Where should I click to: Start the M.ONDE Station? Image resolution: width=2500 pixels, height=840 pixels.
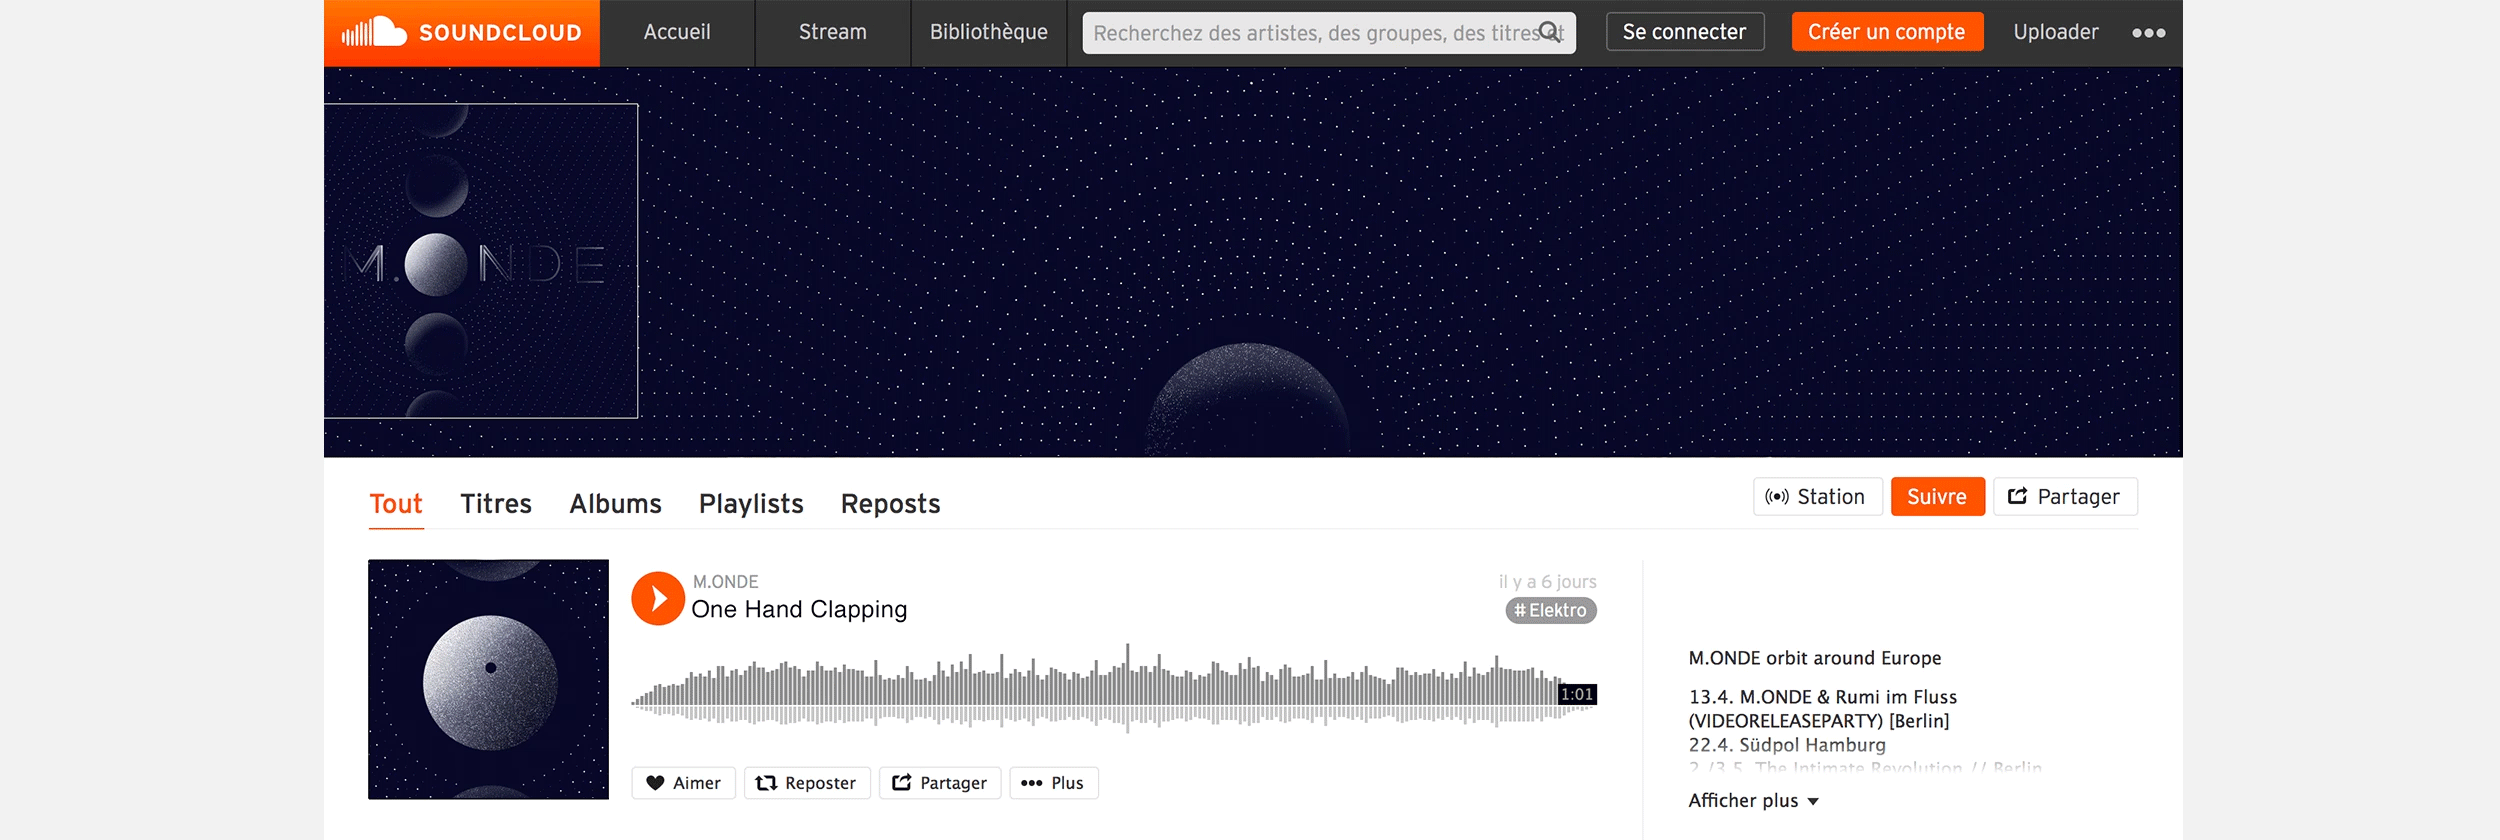1816,497
